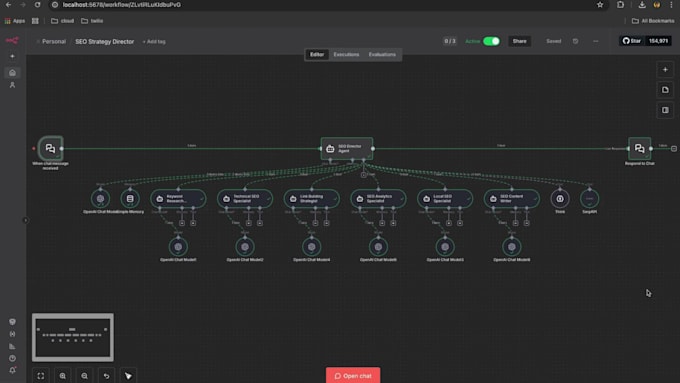Open the personal user sidebar icon
Screen dimensions: 680x383
(x=12, y=85)
